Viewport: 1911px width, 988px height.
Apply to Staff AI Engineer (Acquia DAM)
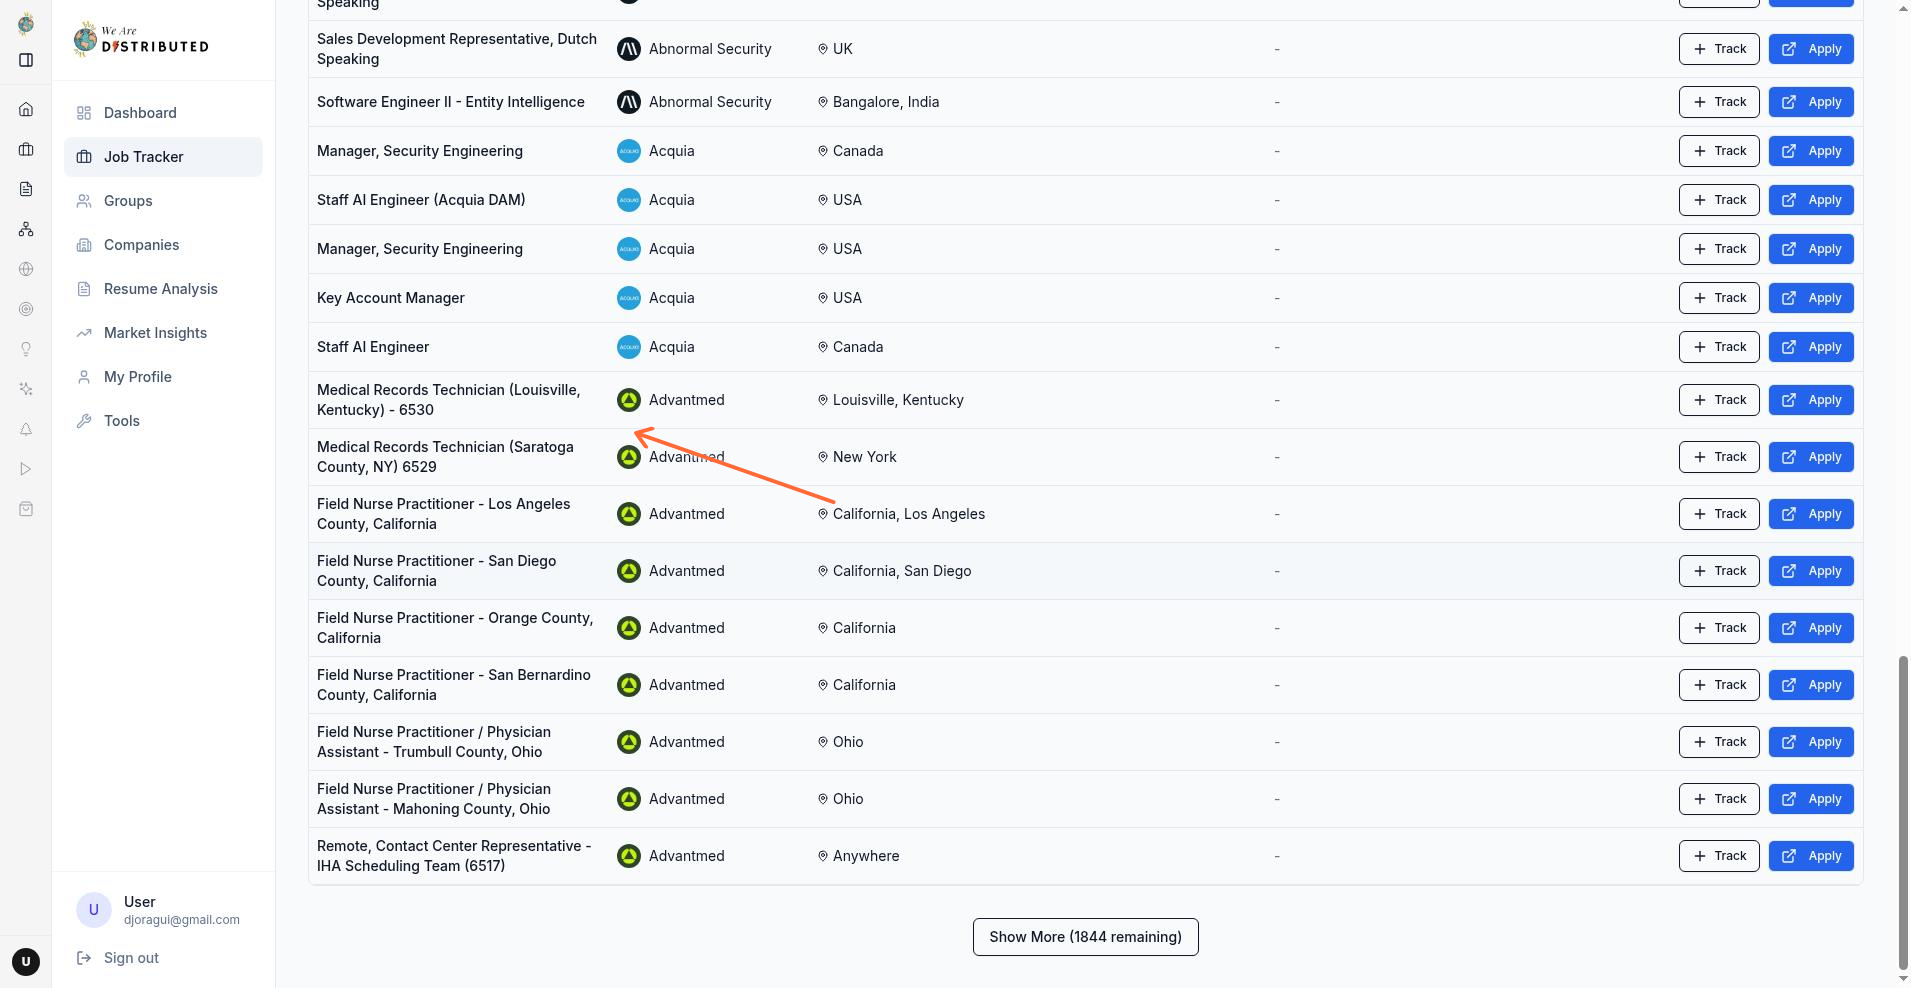[x=1810, y=200]
